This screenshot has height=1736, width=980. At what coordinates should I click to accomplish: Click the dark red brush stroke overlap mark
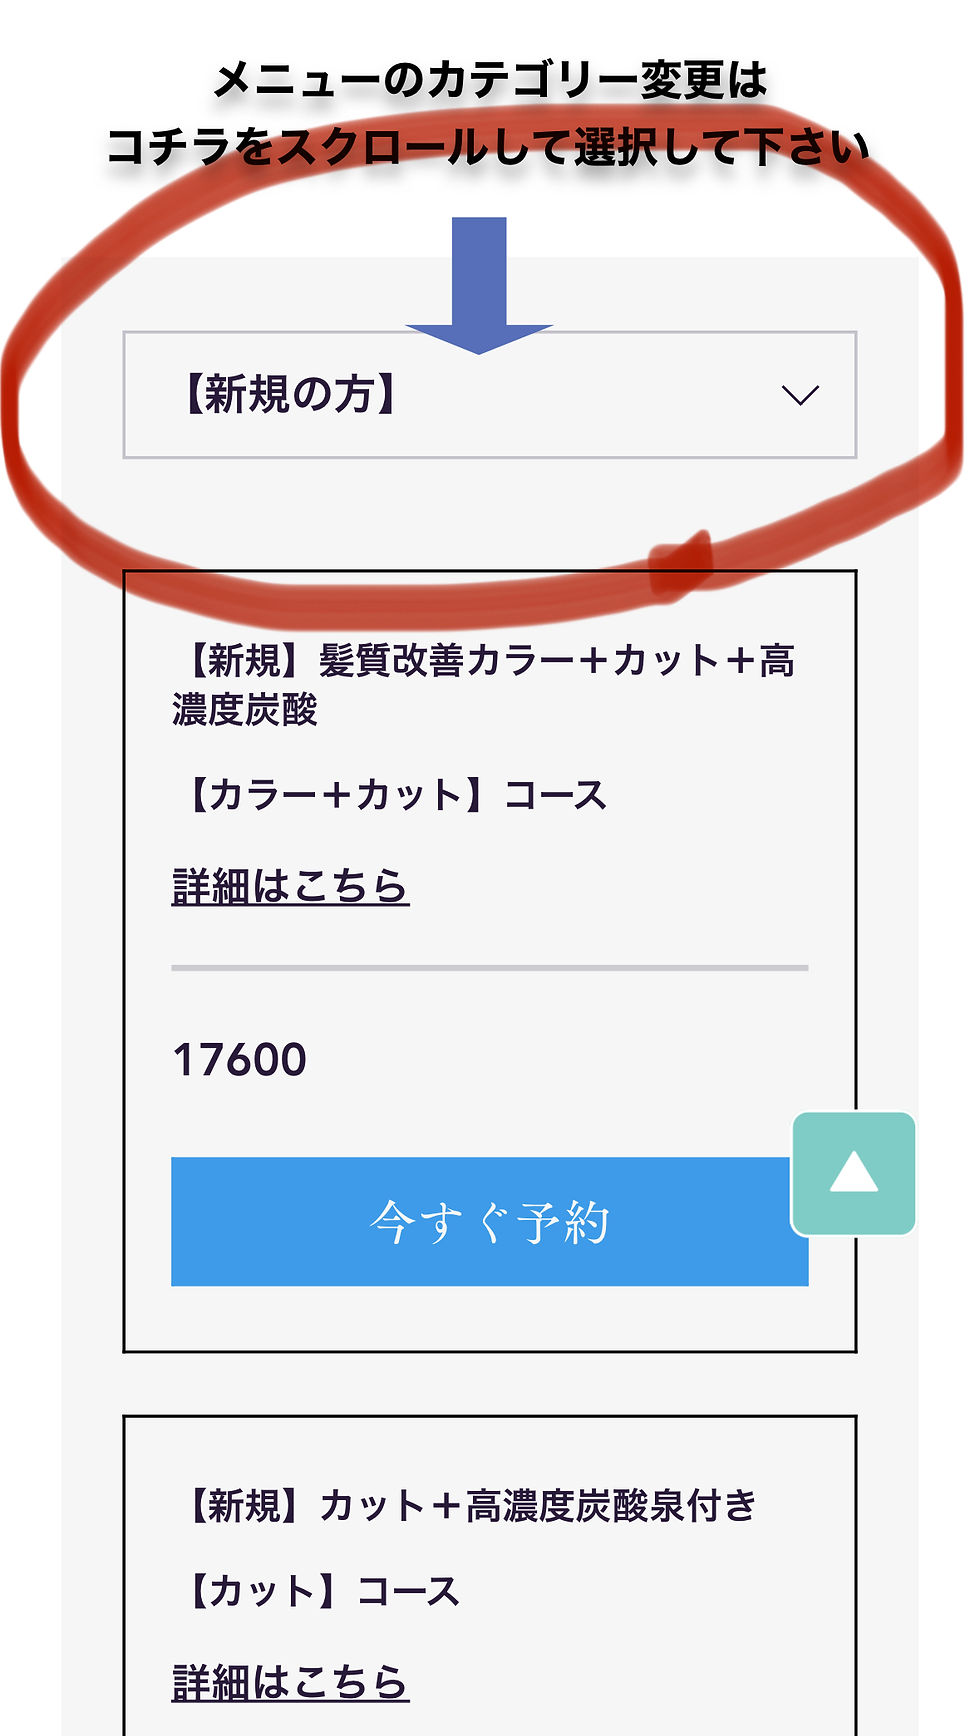[x=681, y=565]
